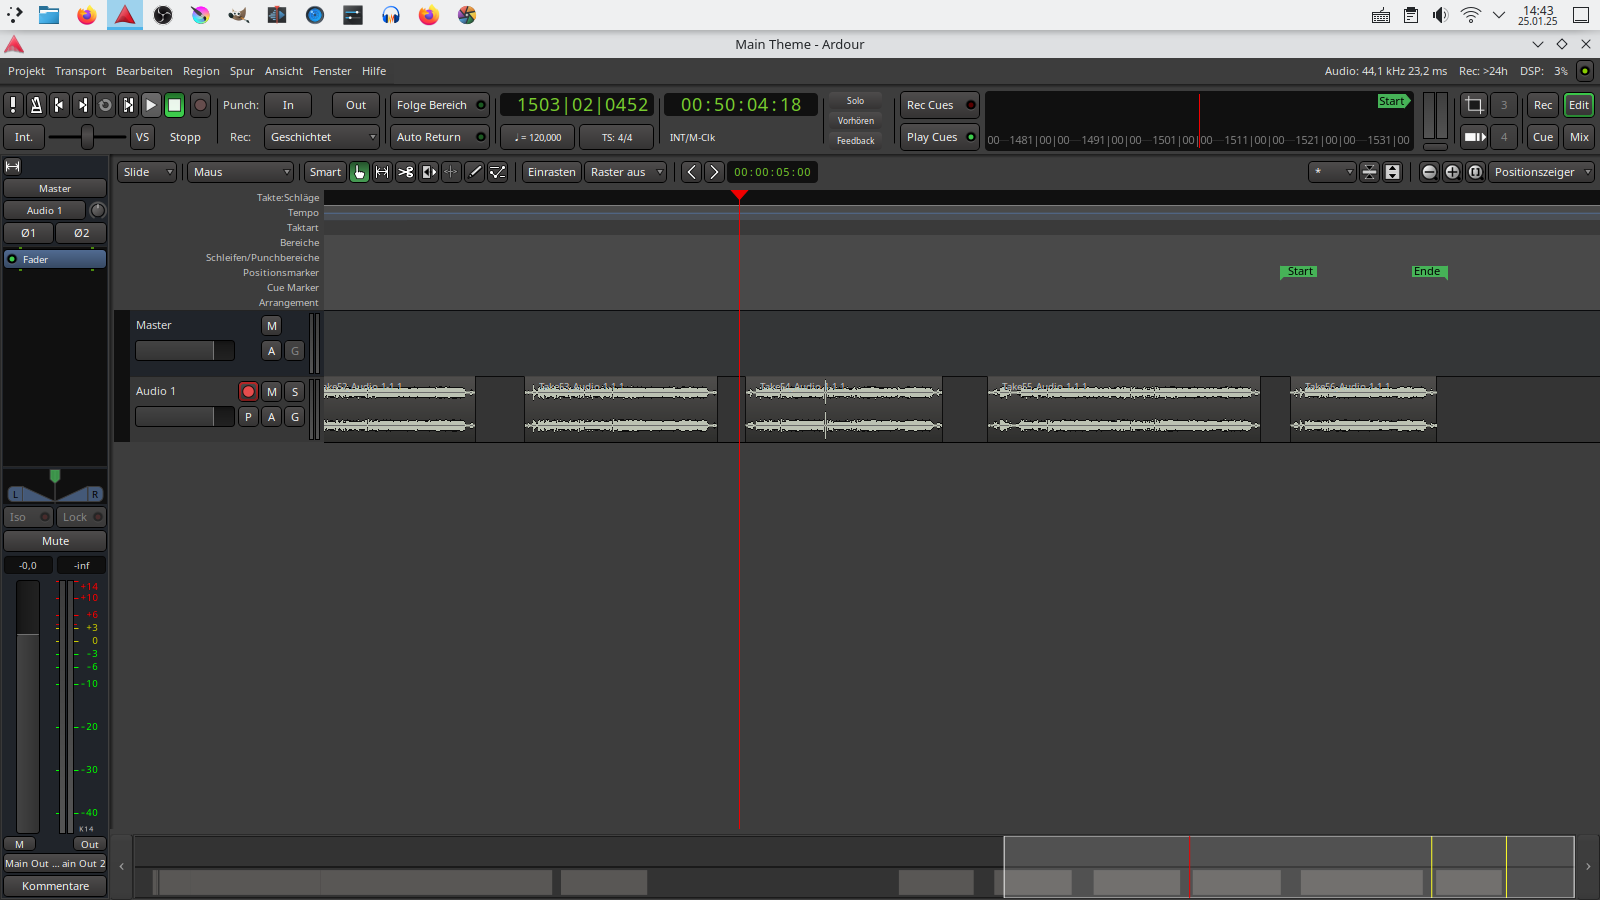Click the zoom out magnifier icon
The image size is (1600, 900).
tap(1429, 172)
